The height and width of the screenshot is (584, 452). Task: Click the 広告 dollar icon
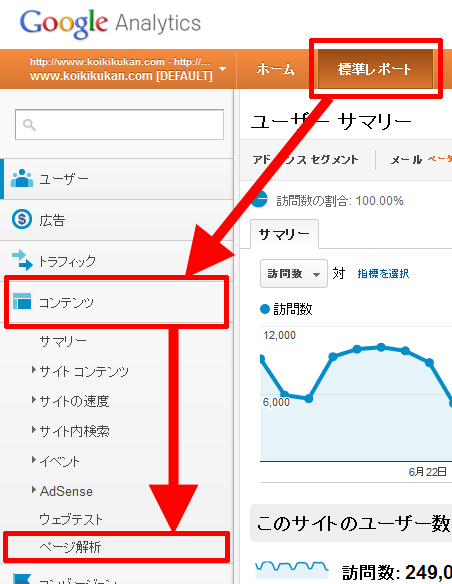[x=22, y=219]
